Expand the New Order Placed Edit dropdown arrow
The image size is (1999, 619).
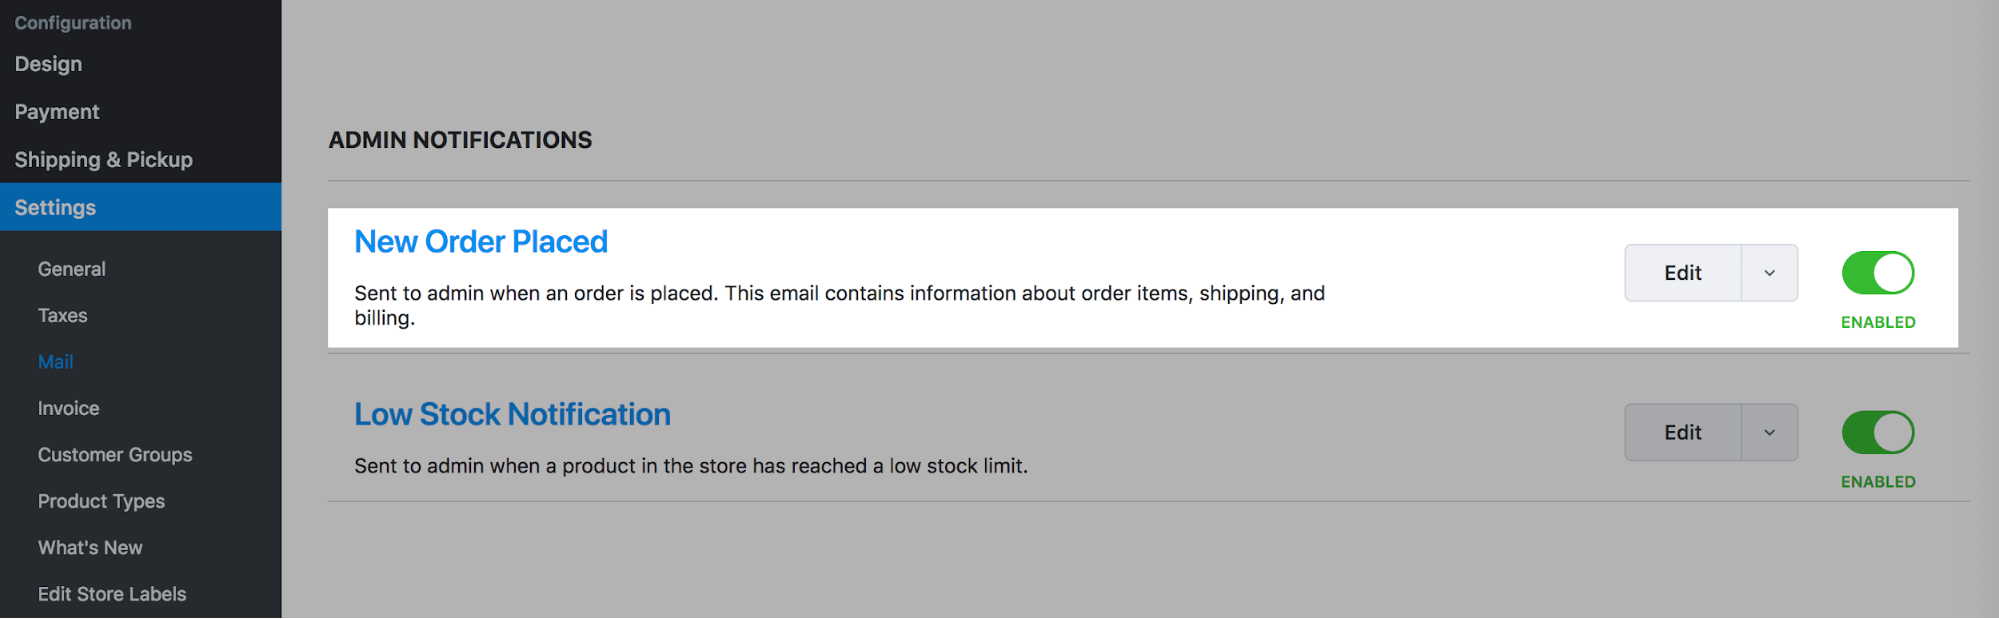(1769, 273)
